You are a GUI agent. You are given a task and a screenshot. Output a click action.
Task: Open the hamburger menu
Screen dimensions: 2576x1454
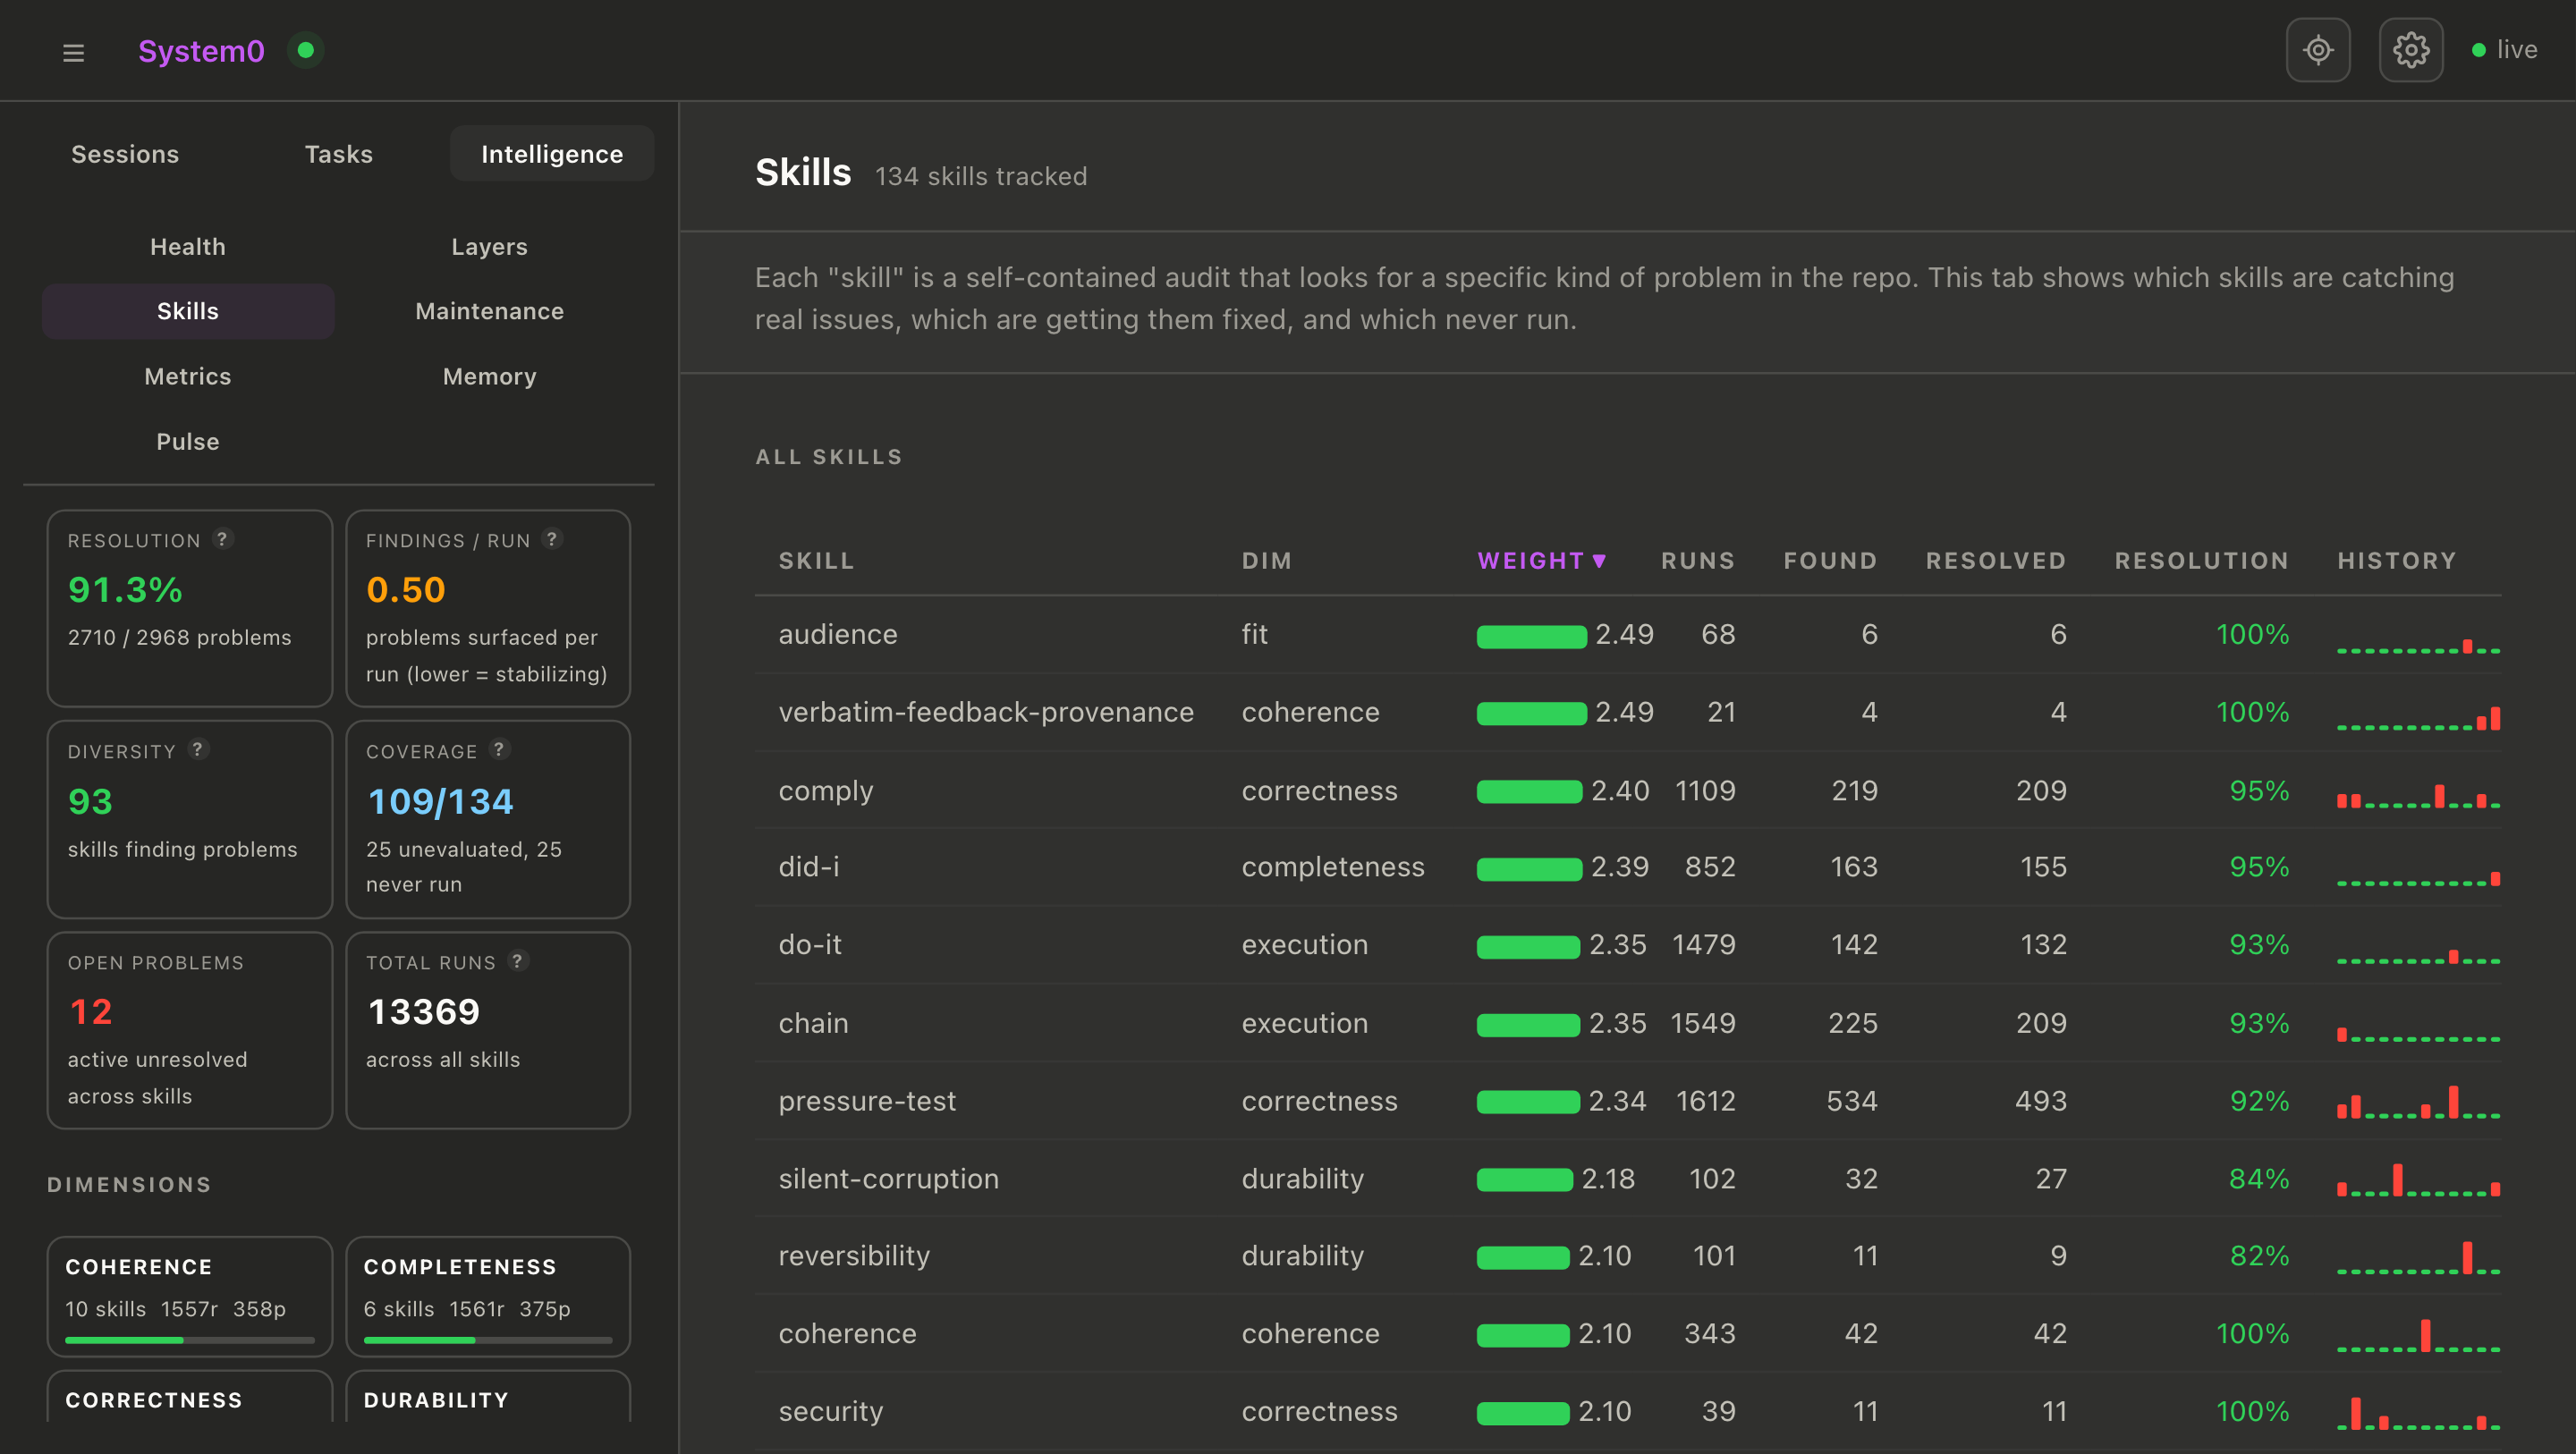coord(73,52)
